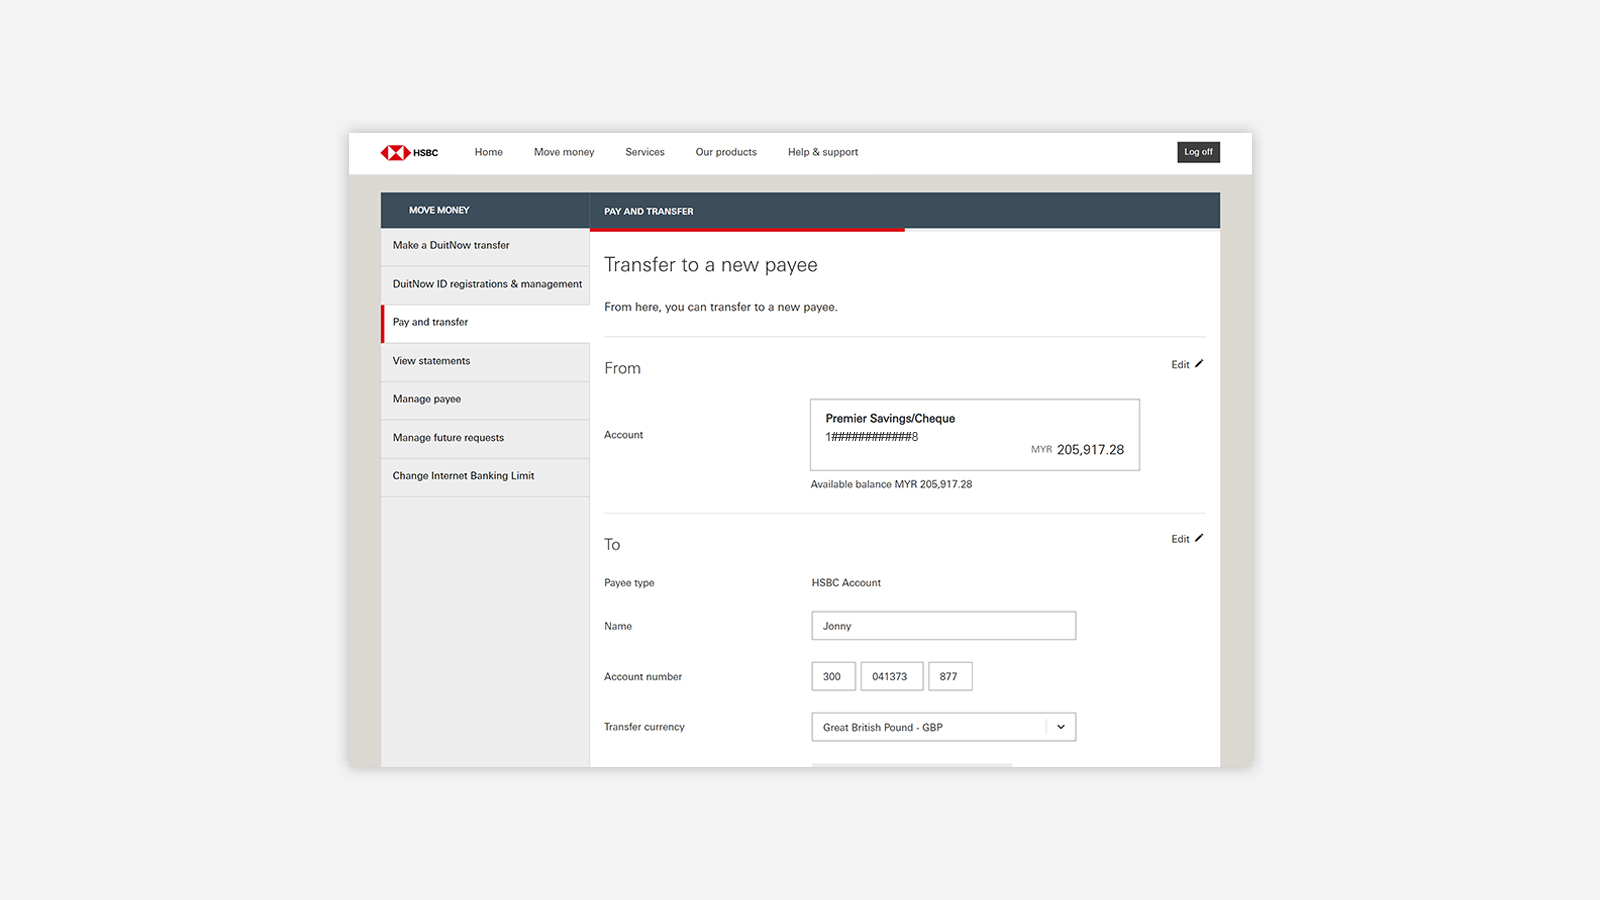Open Help & support menu

click(823, 152)
